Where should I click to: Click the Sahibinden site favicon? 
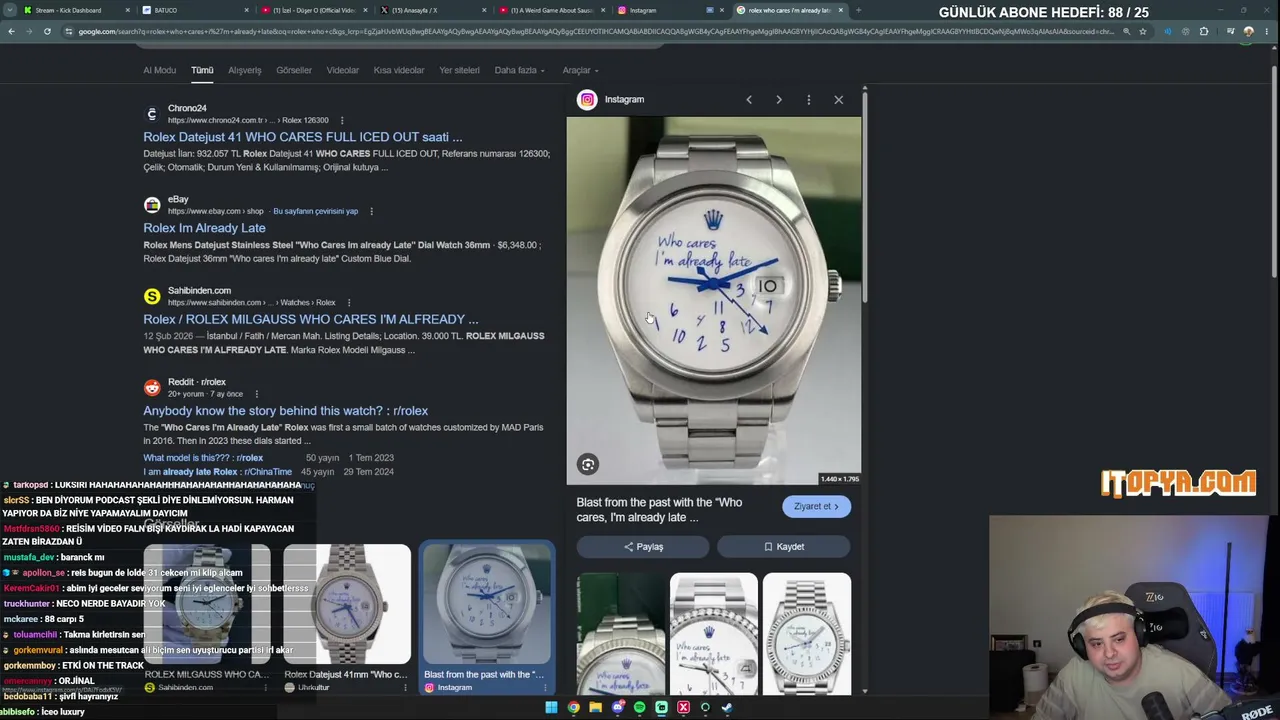[x=152, y=296]
